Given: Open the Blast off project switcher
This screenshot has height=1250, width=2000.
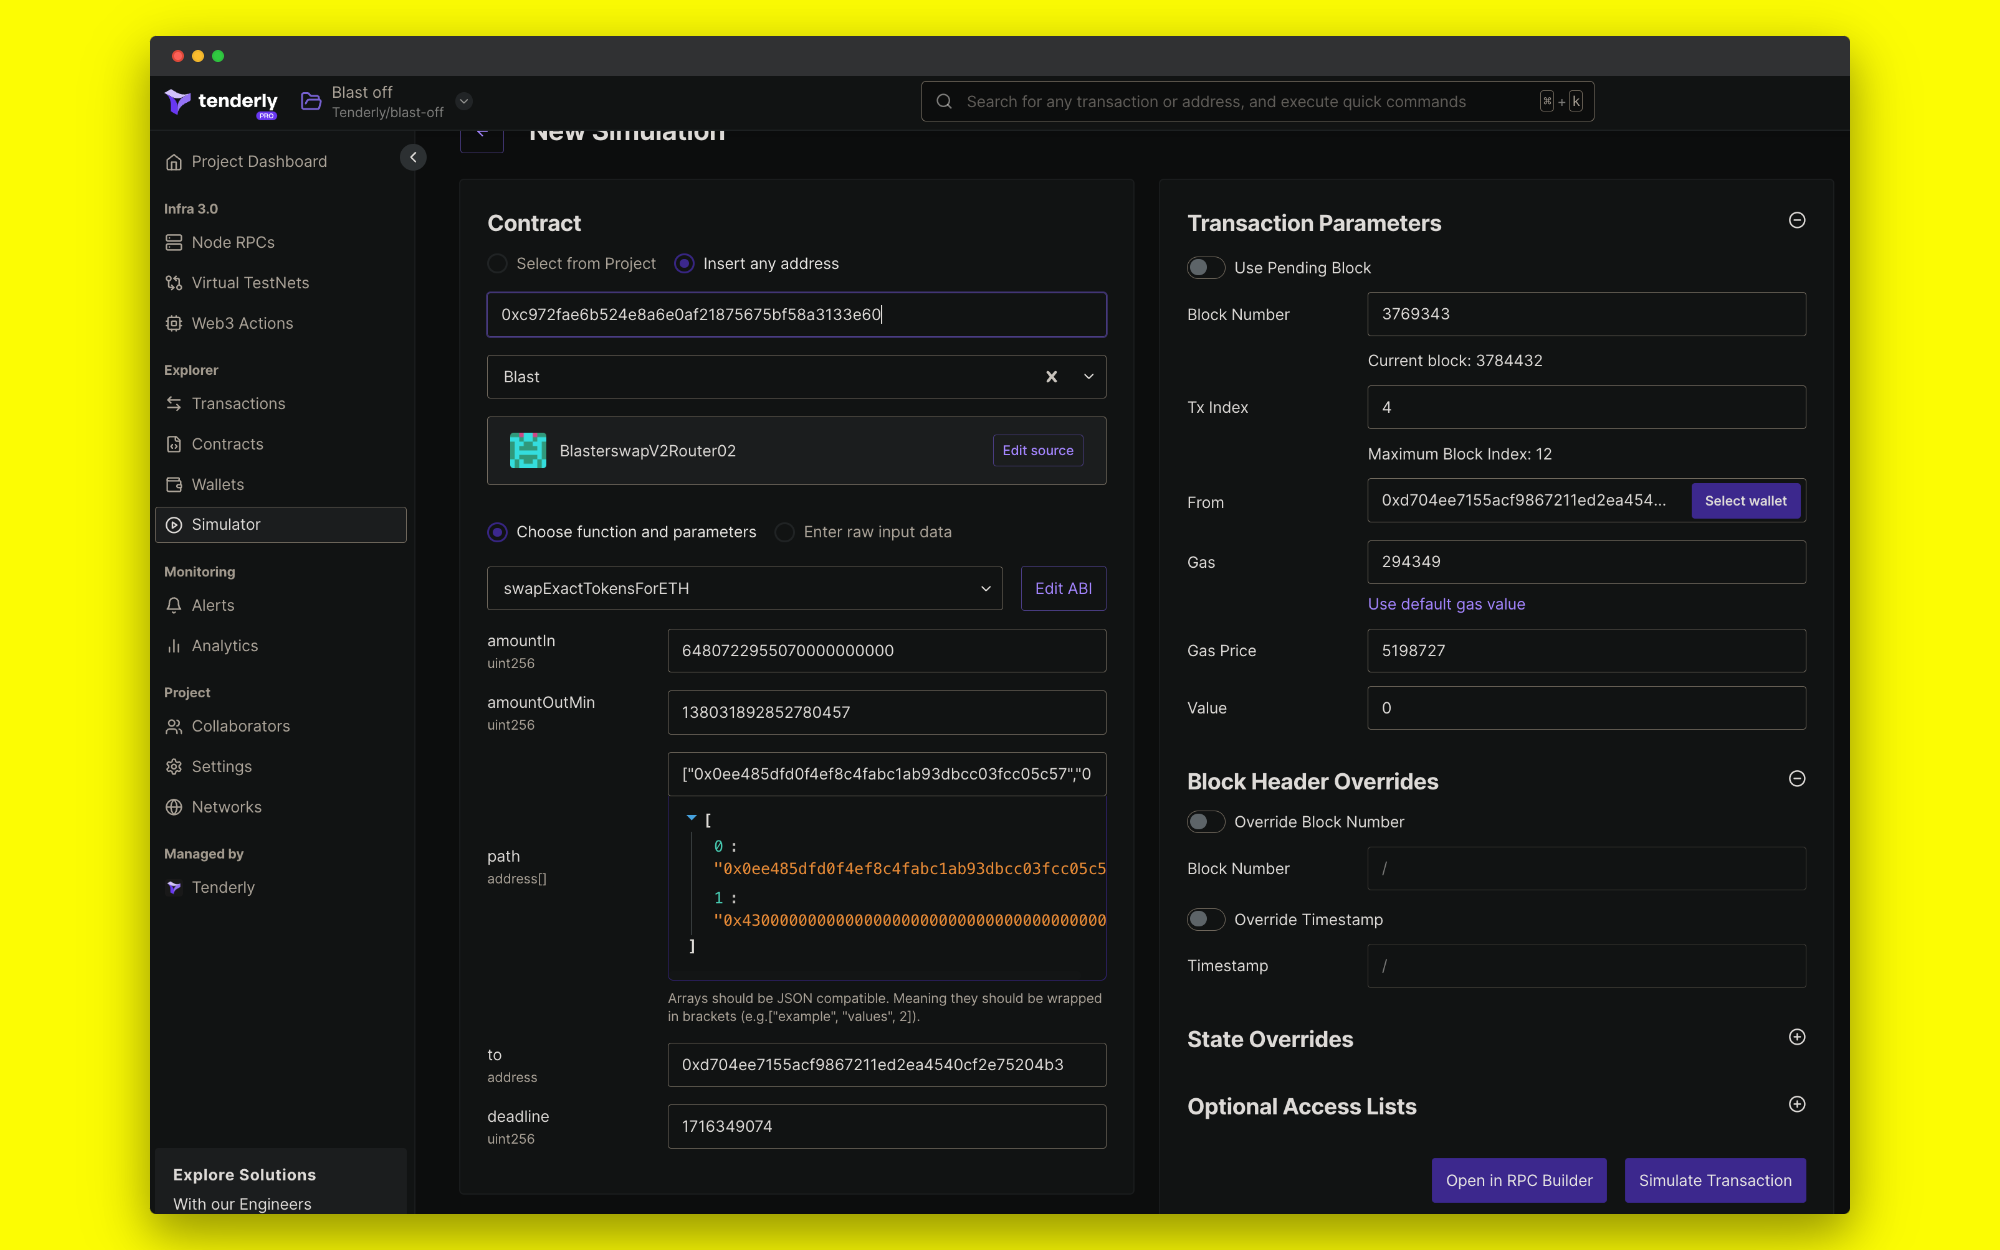Looking at the screenshot, I should [x=464, y=101].
